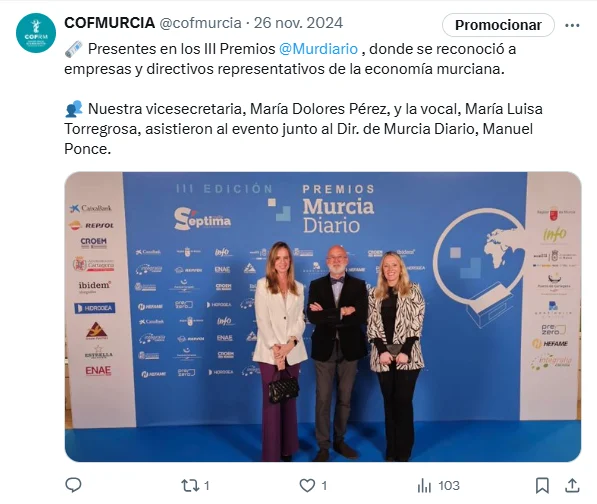
Task: Open the Premios Murcia Diario photo
Action: pos(323,317)
